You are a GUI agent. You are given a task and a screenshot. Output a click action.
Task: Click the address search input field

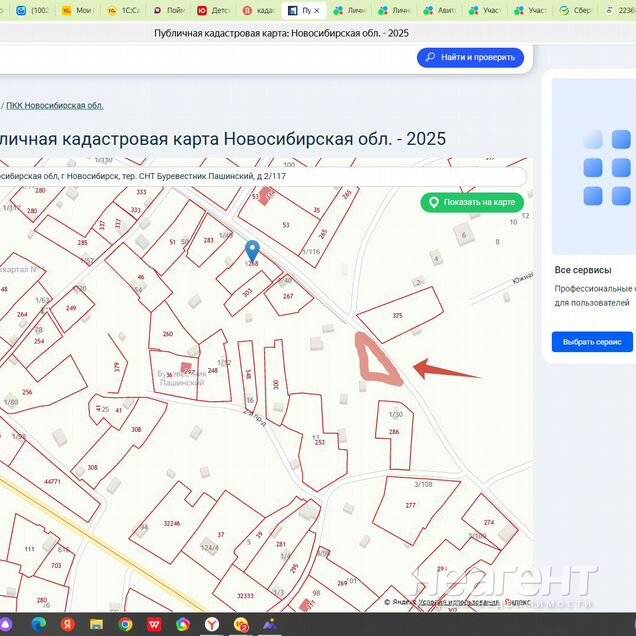pyautogui.click(x=260, y=176)
